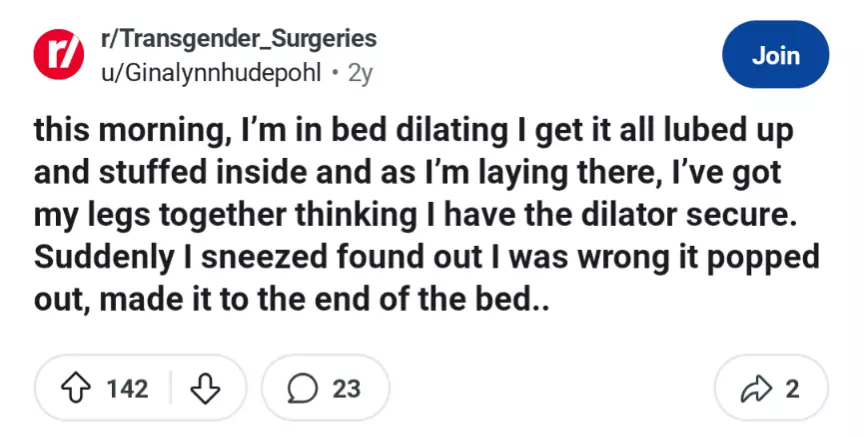Upvote the post with the up arrow
The image size is (863, 437).
pyautogui.click(x=75, y=388)
